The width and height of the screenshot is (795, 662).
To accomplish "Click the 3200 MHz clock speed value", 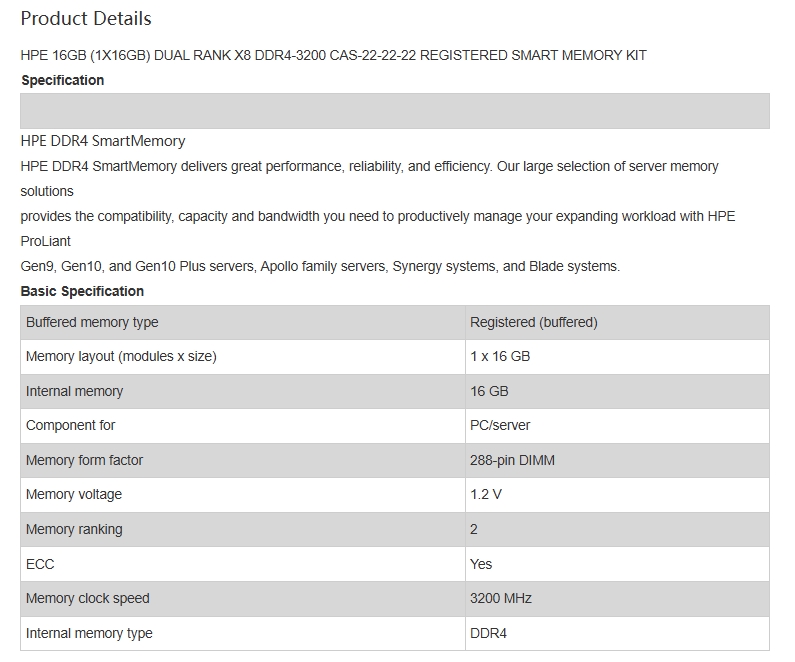I will [500, 598].
